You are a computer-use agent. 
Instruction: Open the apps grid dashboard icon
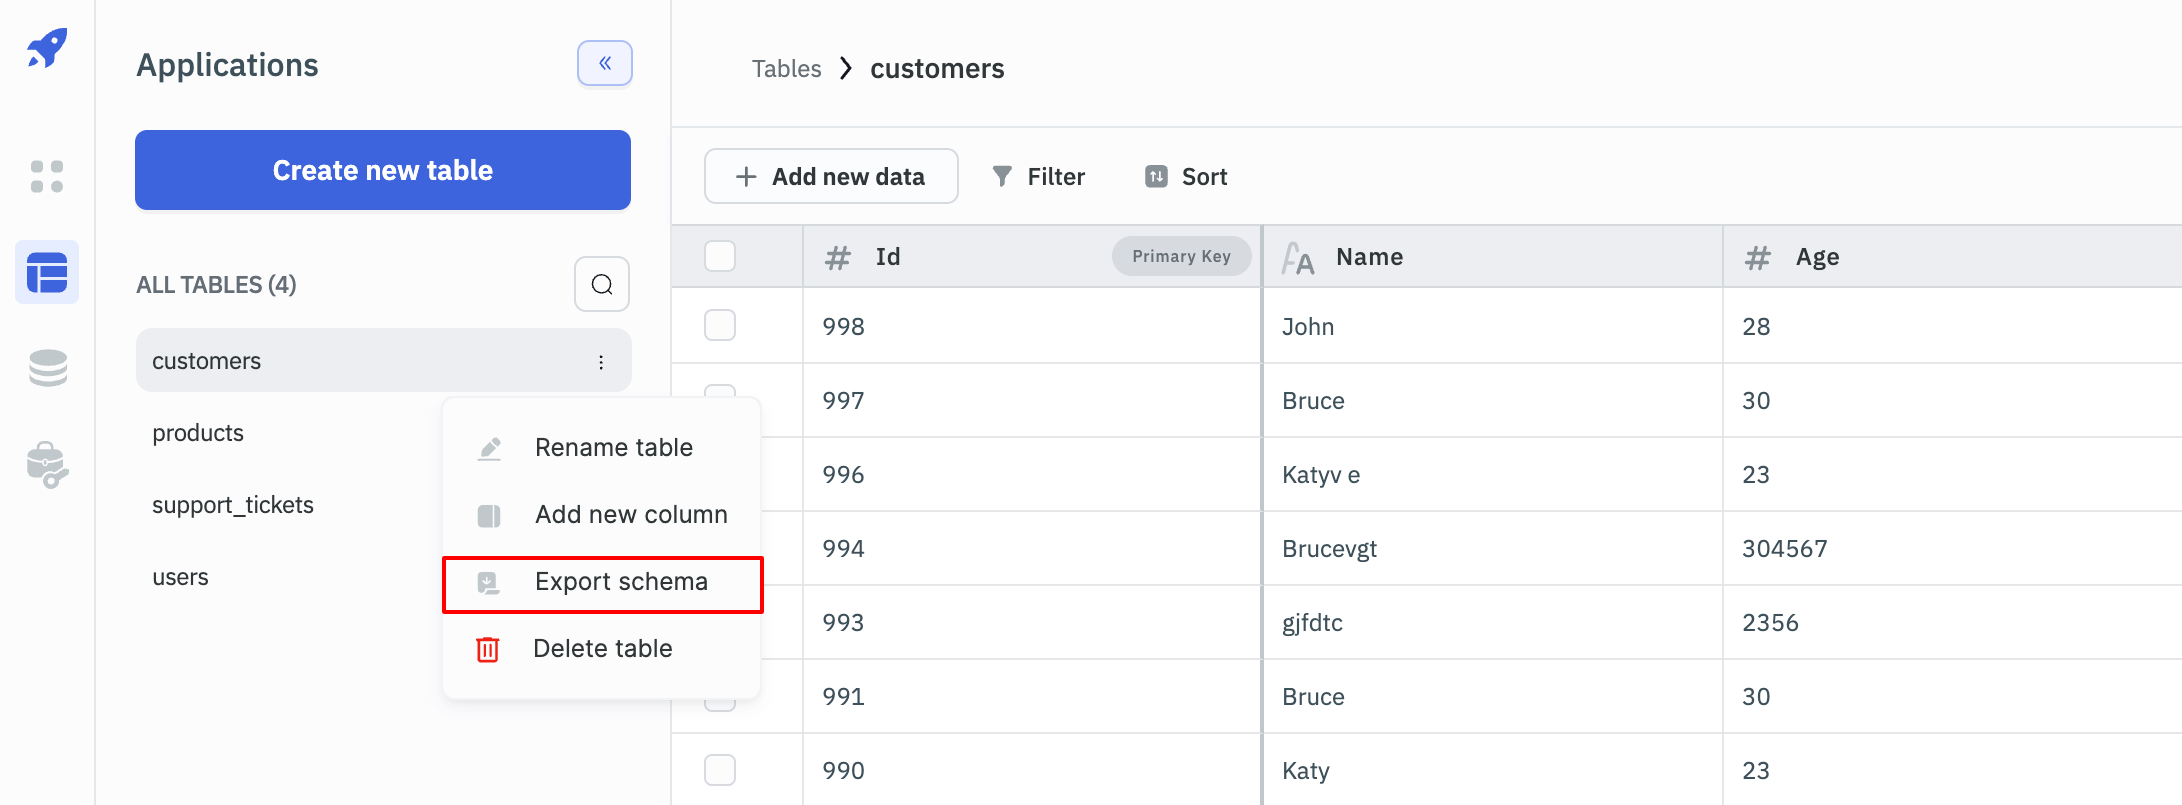tap(47, 177)
